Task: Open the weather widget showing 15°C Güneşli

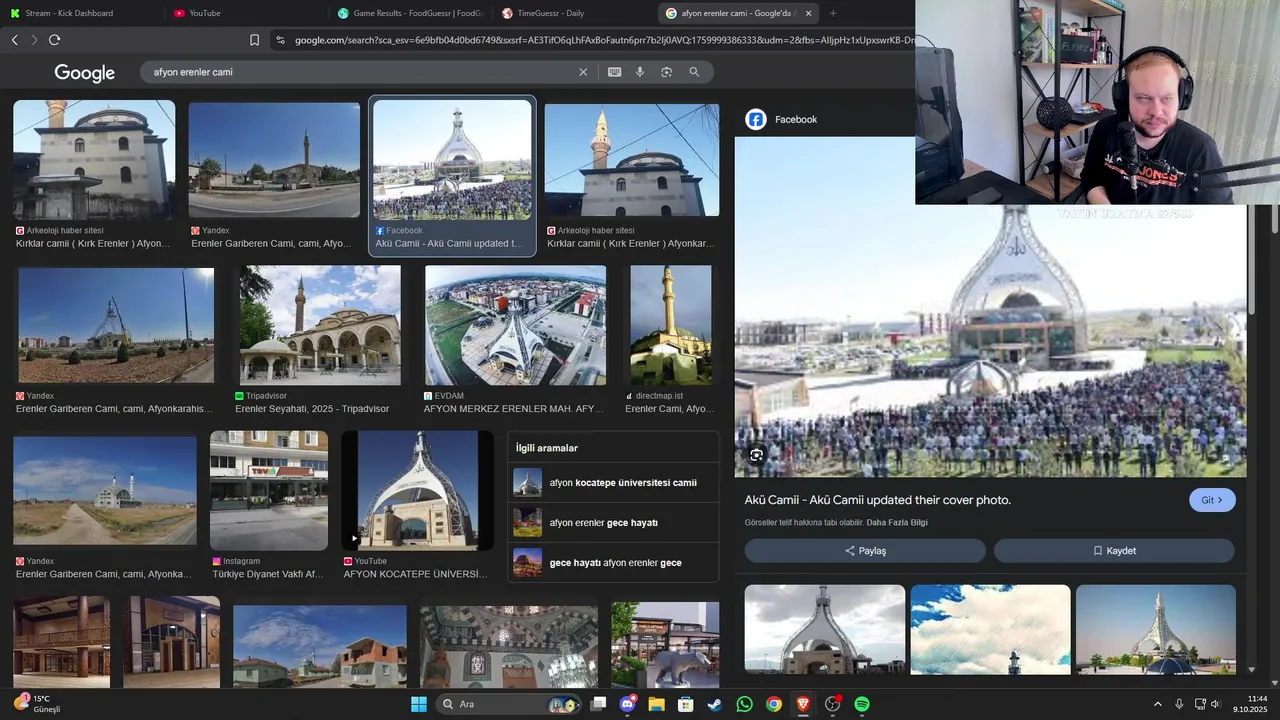Action: tap(38, 704)
